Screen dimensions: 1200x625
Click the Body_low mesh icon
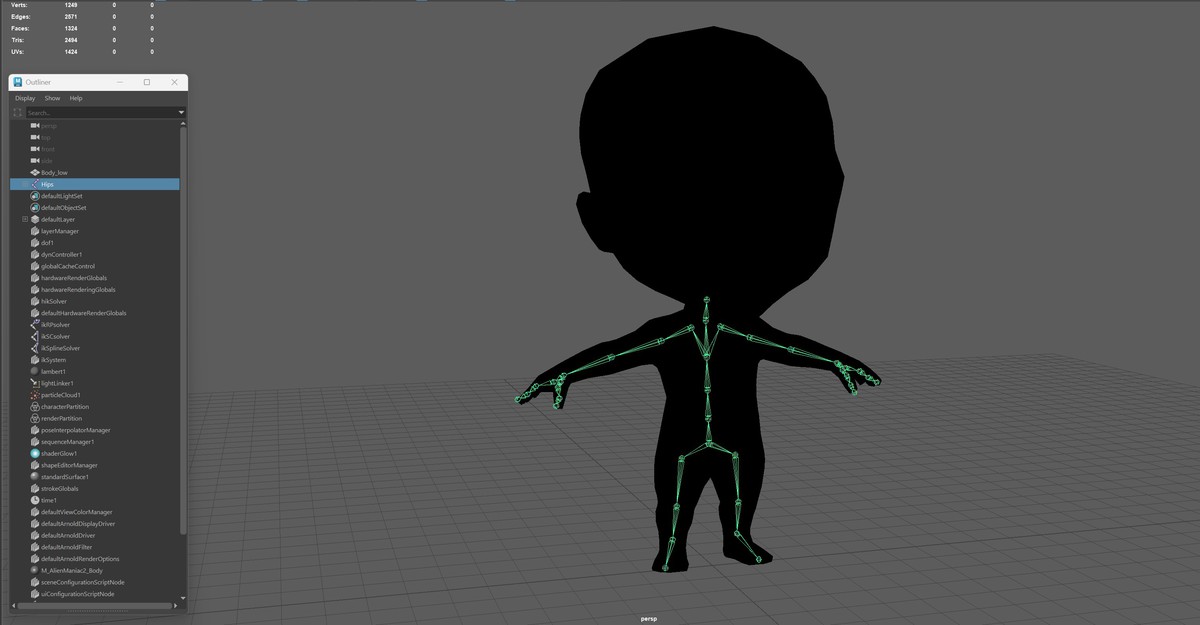pyautogui.click(x=35, y=172)
